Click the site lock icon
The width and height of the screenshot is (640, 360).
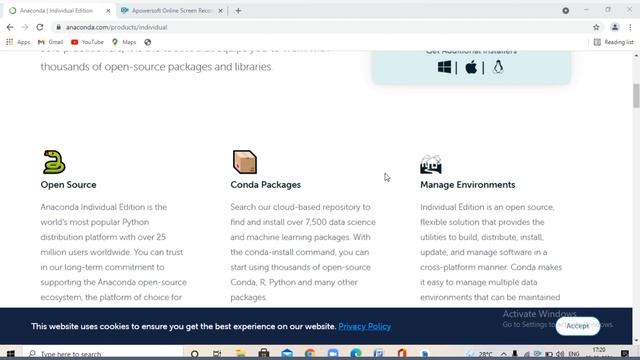58,27
